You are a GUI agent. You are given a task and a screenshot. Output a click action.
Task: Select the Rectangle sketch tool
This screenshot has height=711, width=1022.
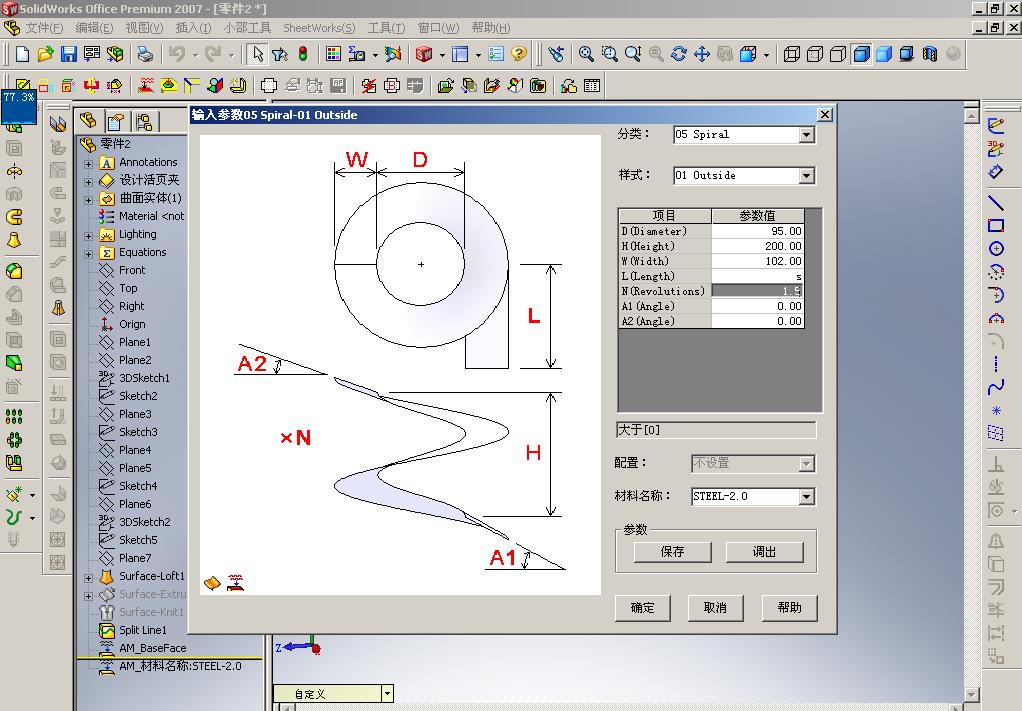pos(995,225)
